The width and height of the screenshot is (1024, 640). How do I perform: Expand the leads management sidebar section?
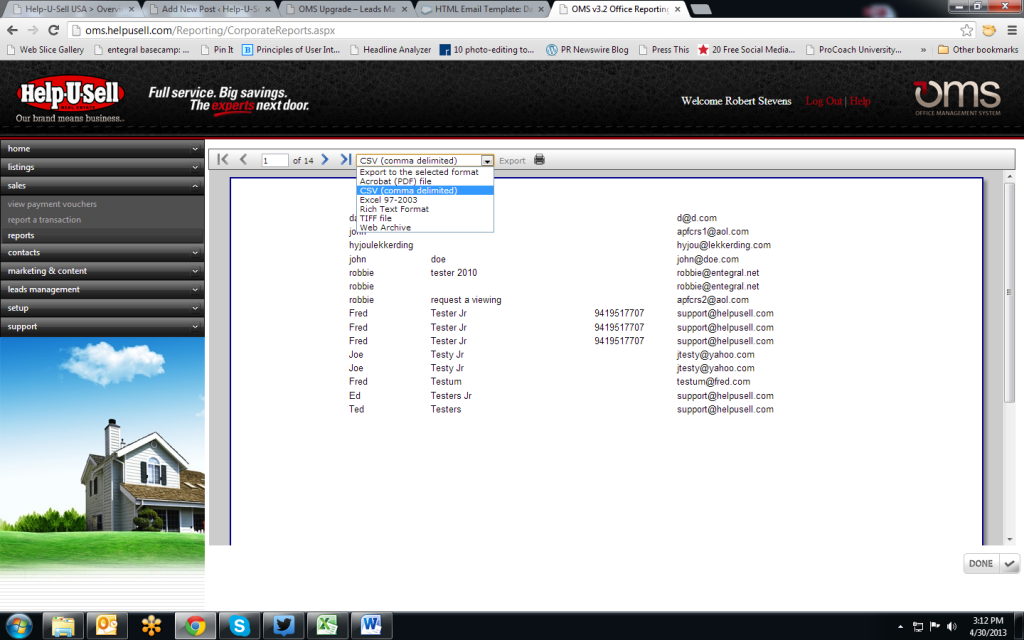coord(102,290)
